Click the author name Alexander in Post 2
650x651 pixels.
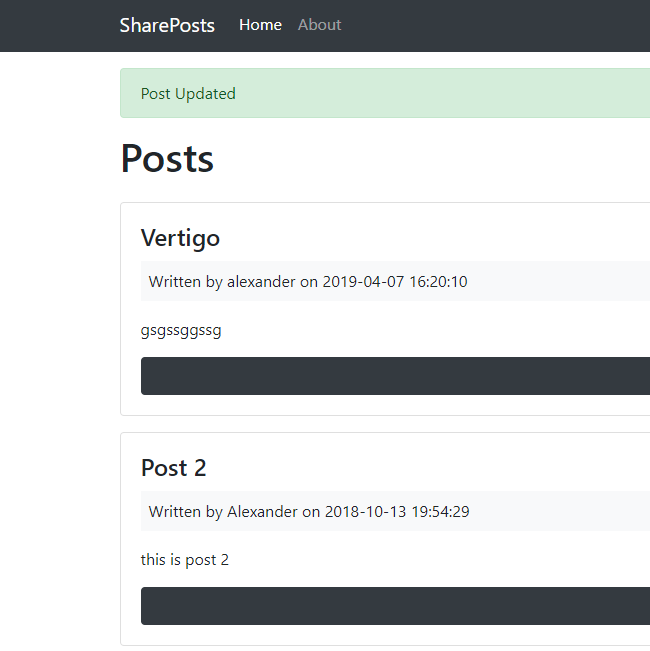tap(262, 512)
